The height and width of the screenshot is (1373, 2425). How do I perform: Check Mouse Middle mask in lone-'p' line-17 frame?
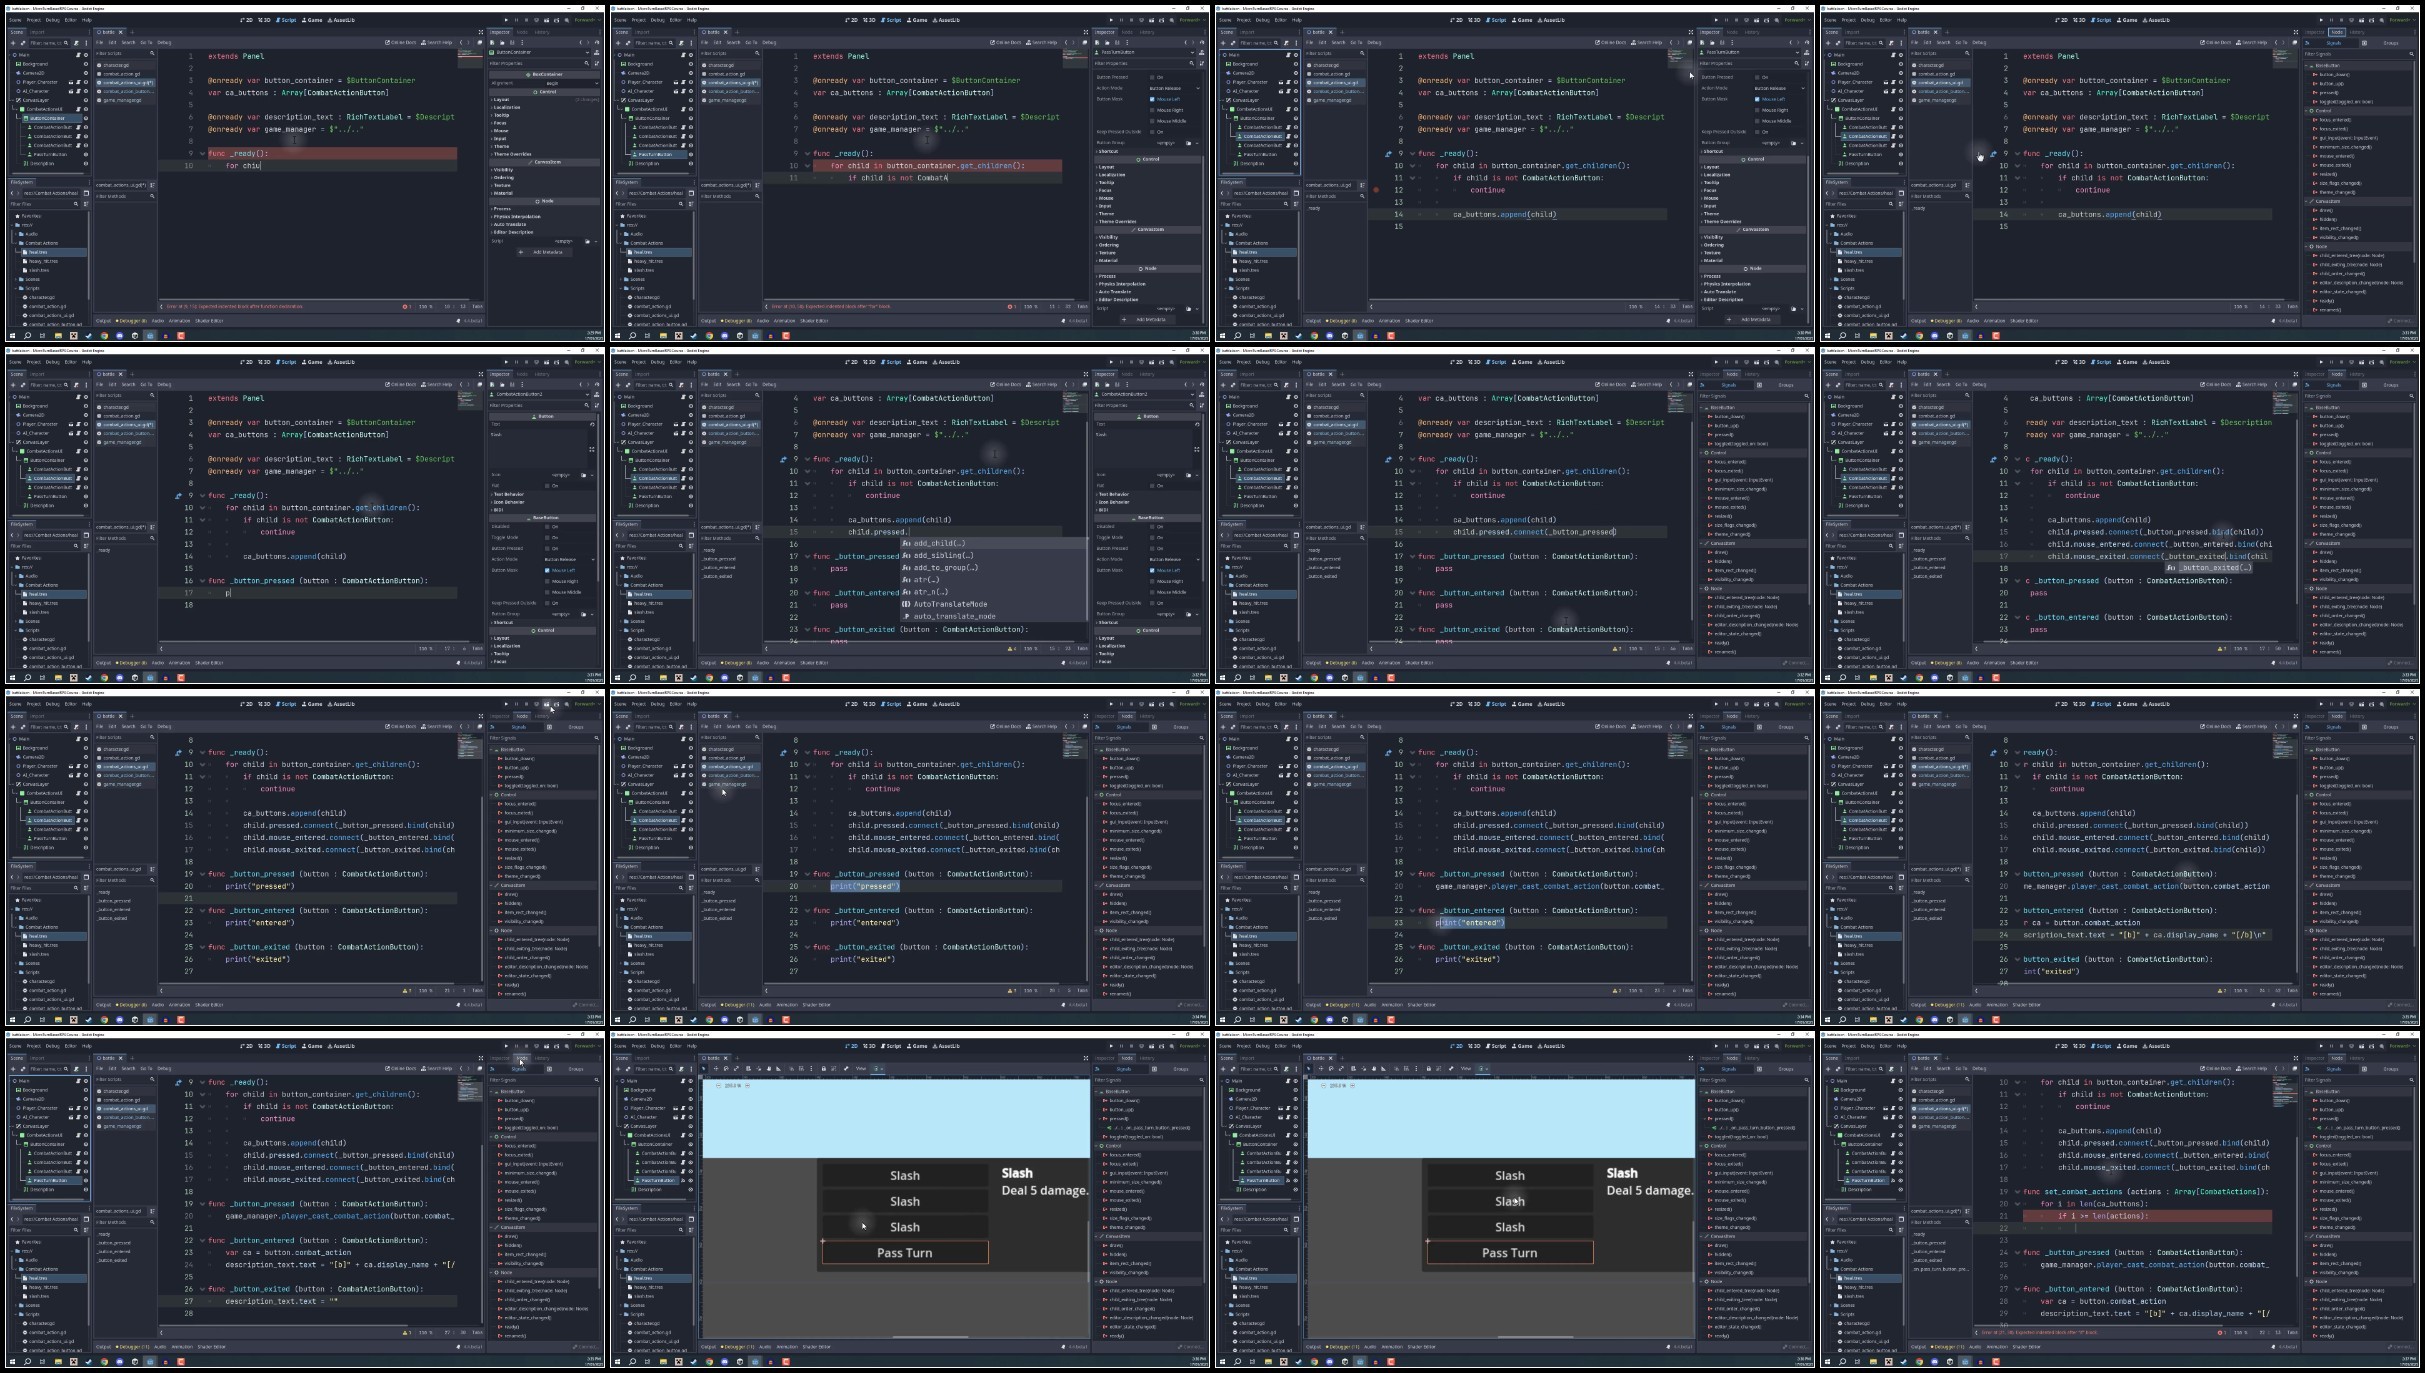(x=547, y=592)
